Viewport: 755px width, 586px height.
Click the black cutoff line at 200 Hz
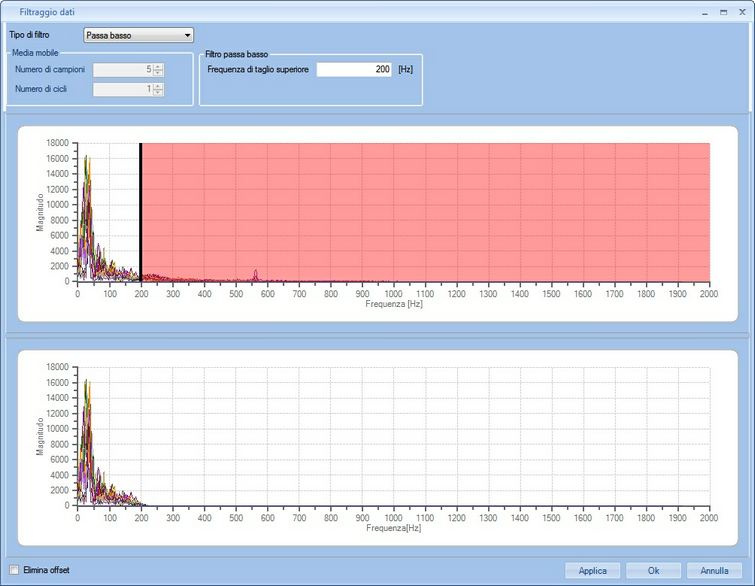[141, 210]
